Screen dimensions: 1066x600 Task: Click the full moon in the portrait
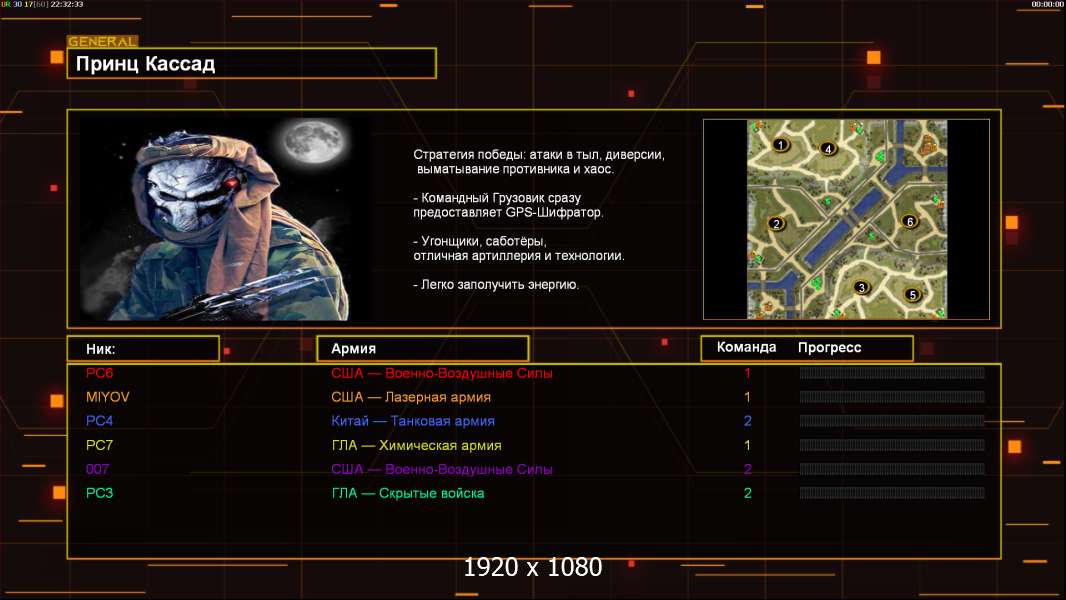pos(314,141)
